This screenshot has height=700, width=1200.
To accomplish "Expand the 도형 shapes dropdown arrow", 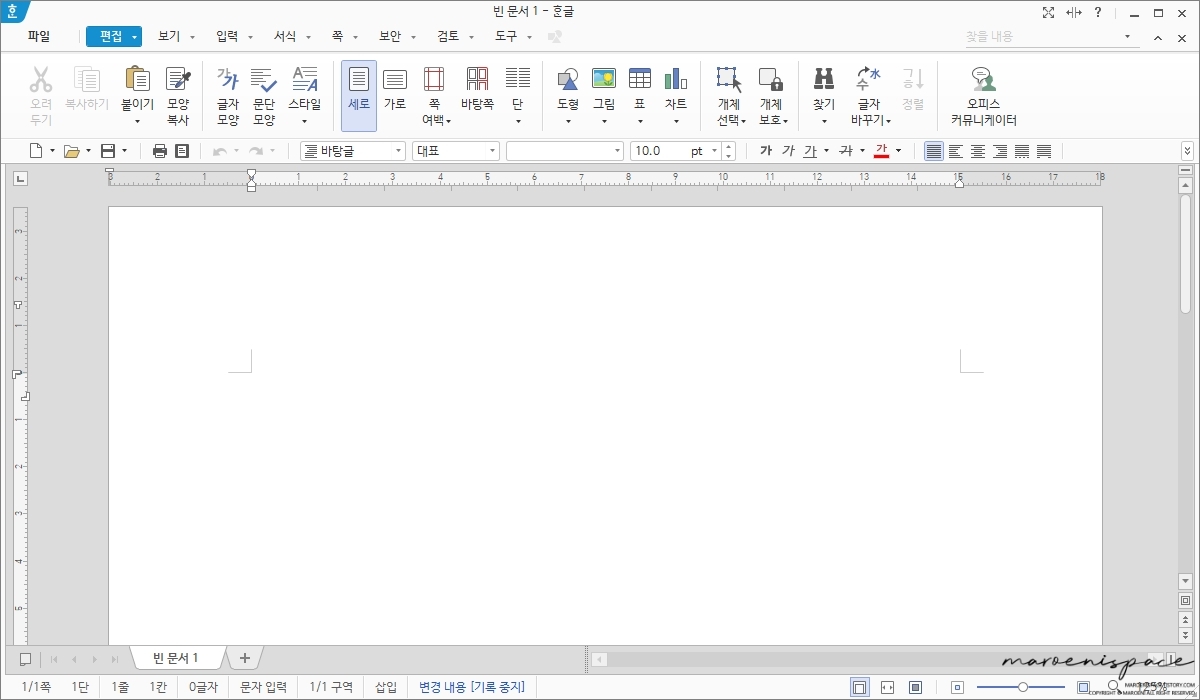I will tap(568, 122).
